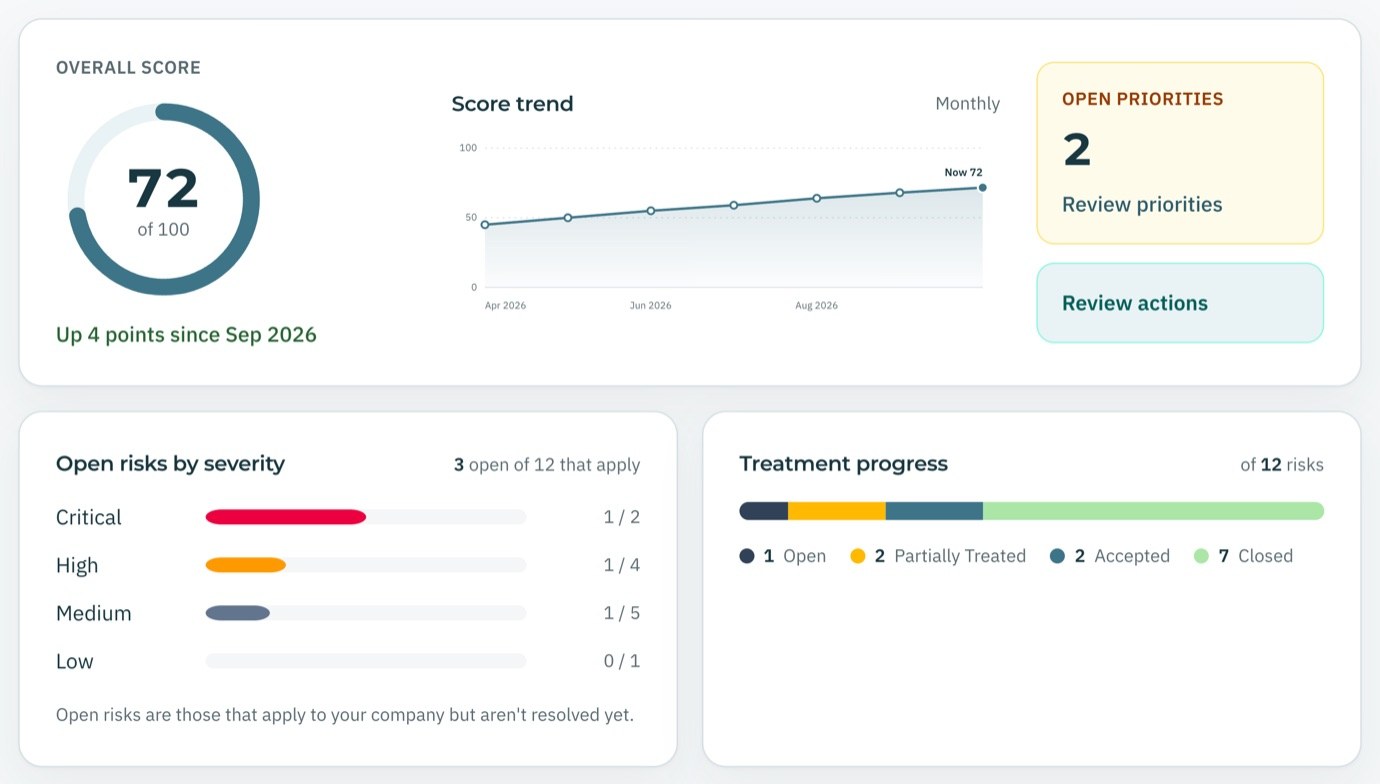
Task: Open the Review actions button
Action: 1180,303
